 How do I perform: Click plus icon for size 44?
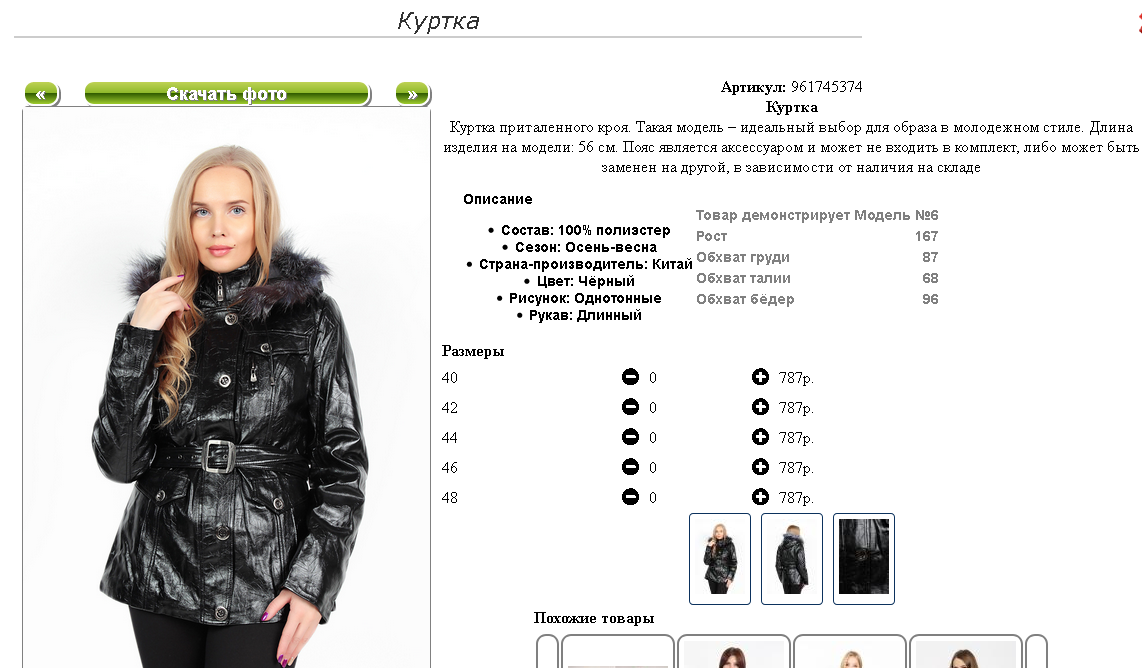point(760,436)
